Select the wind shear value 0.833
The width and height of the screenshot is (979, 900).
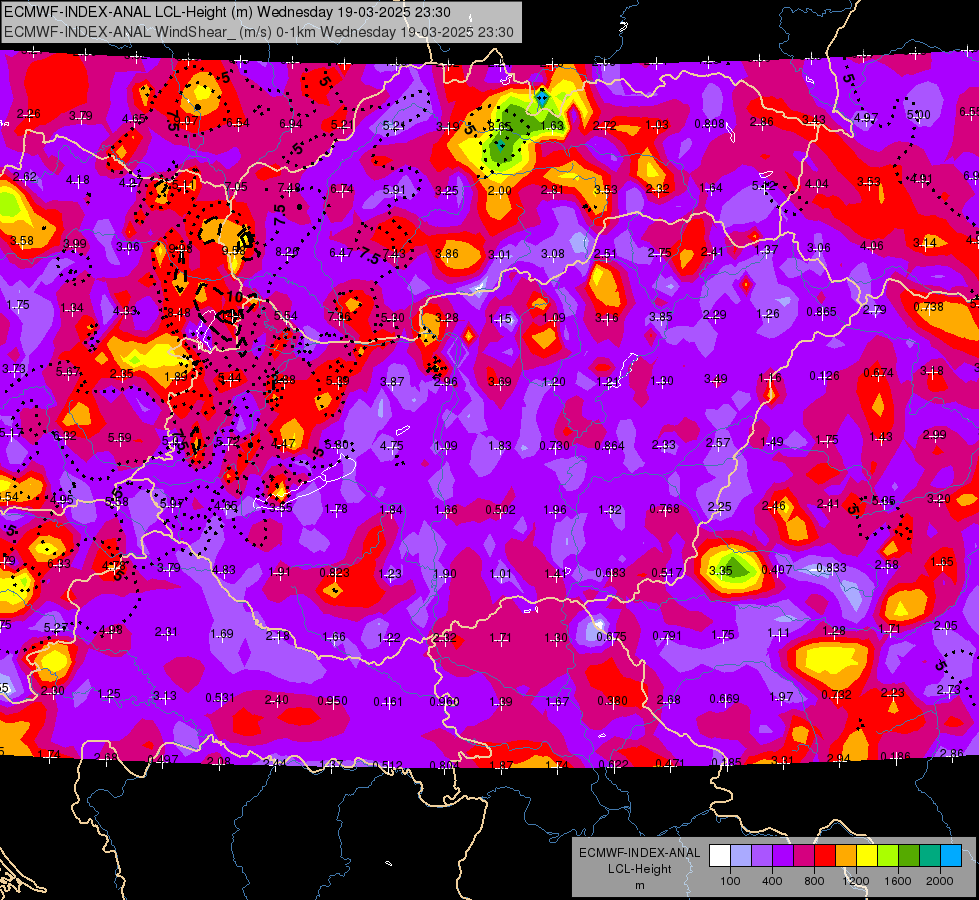click(x=832, y=568)
